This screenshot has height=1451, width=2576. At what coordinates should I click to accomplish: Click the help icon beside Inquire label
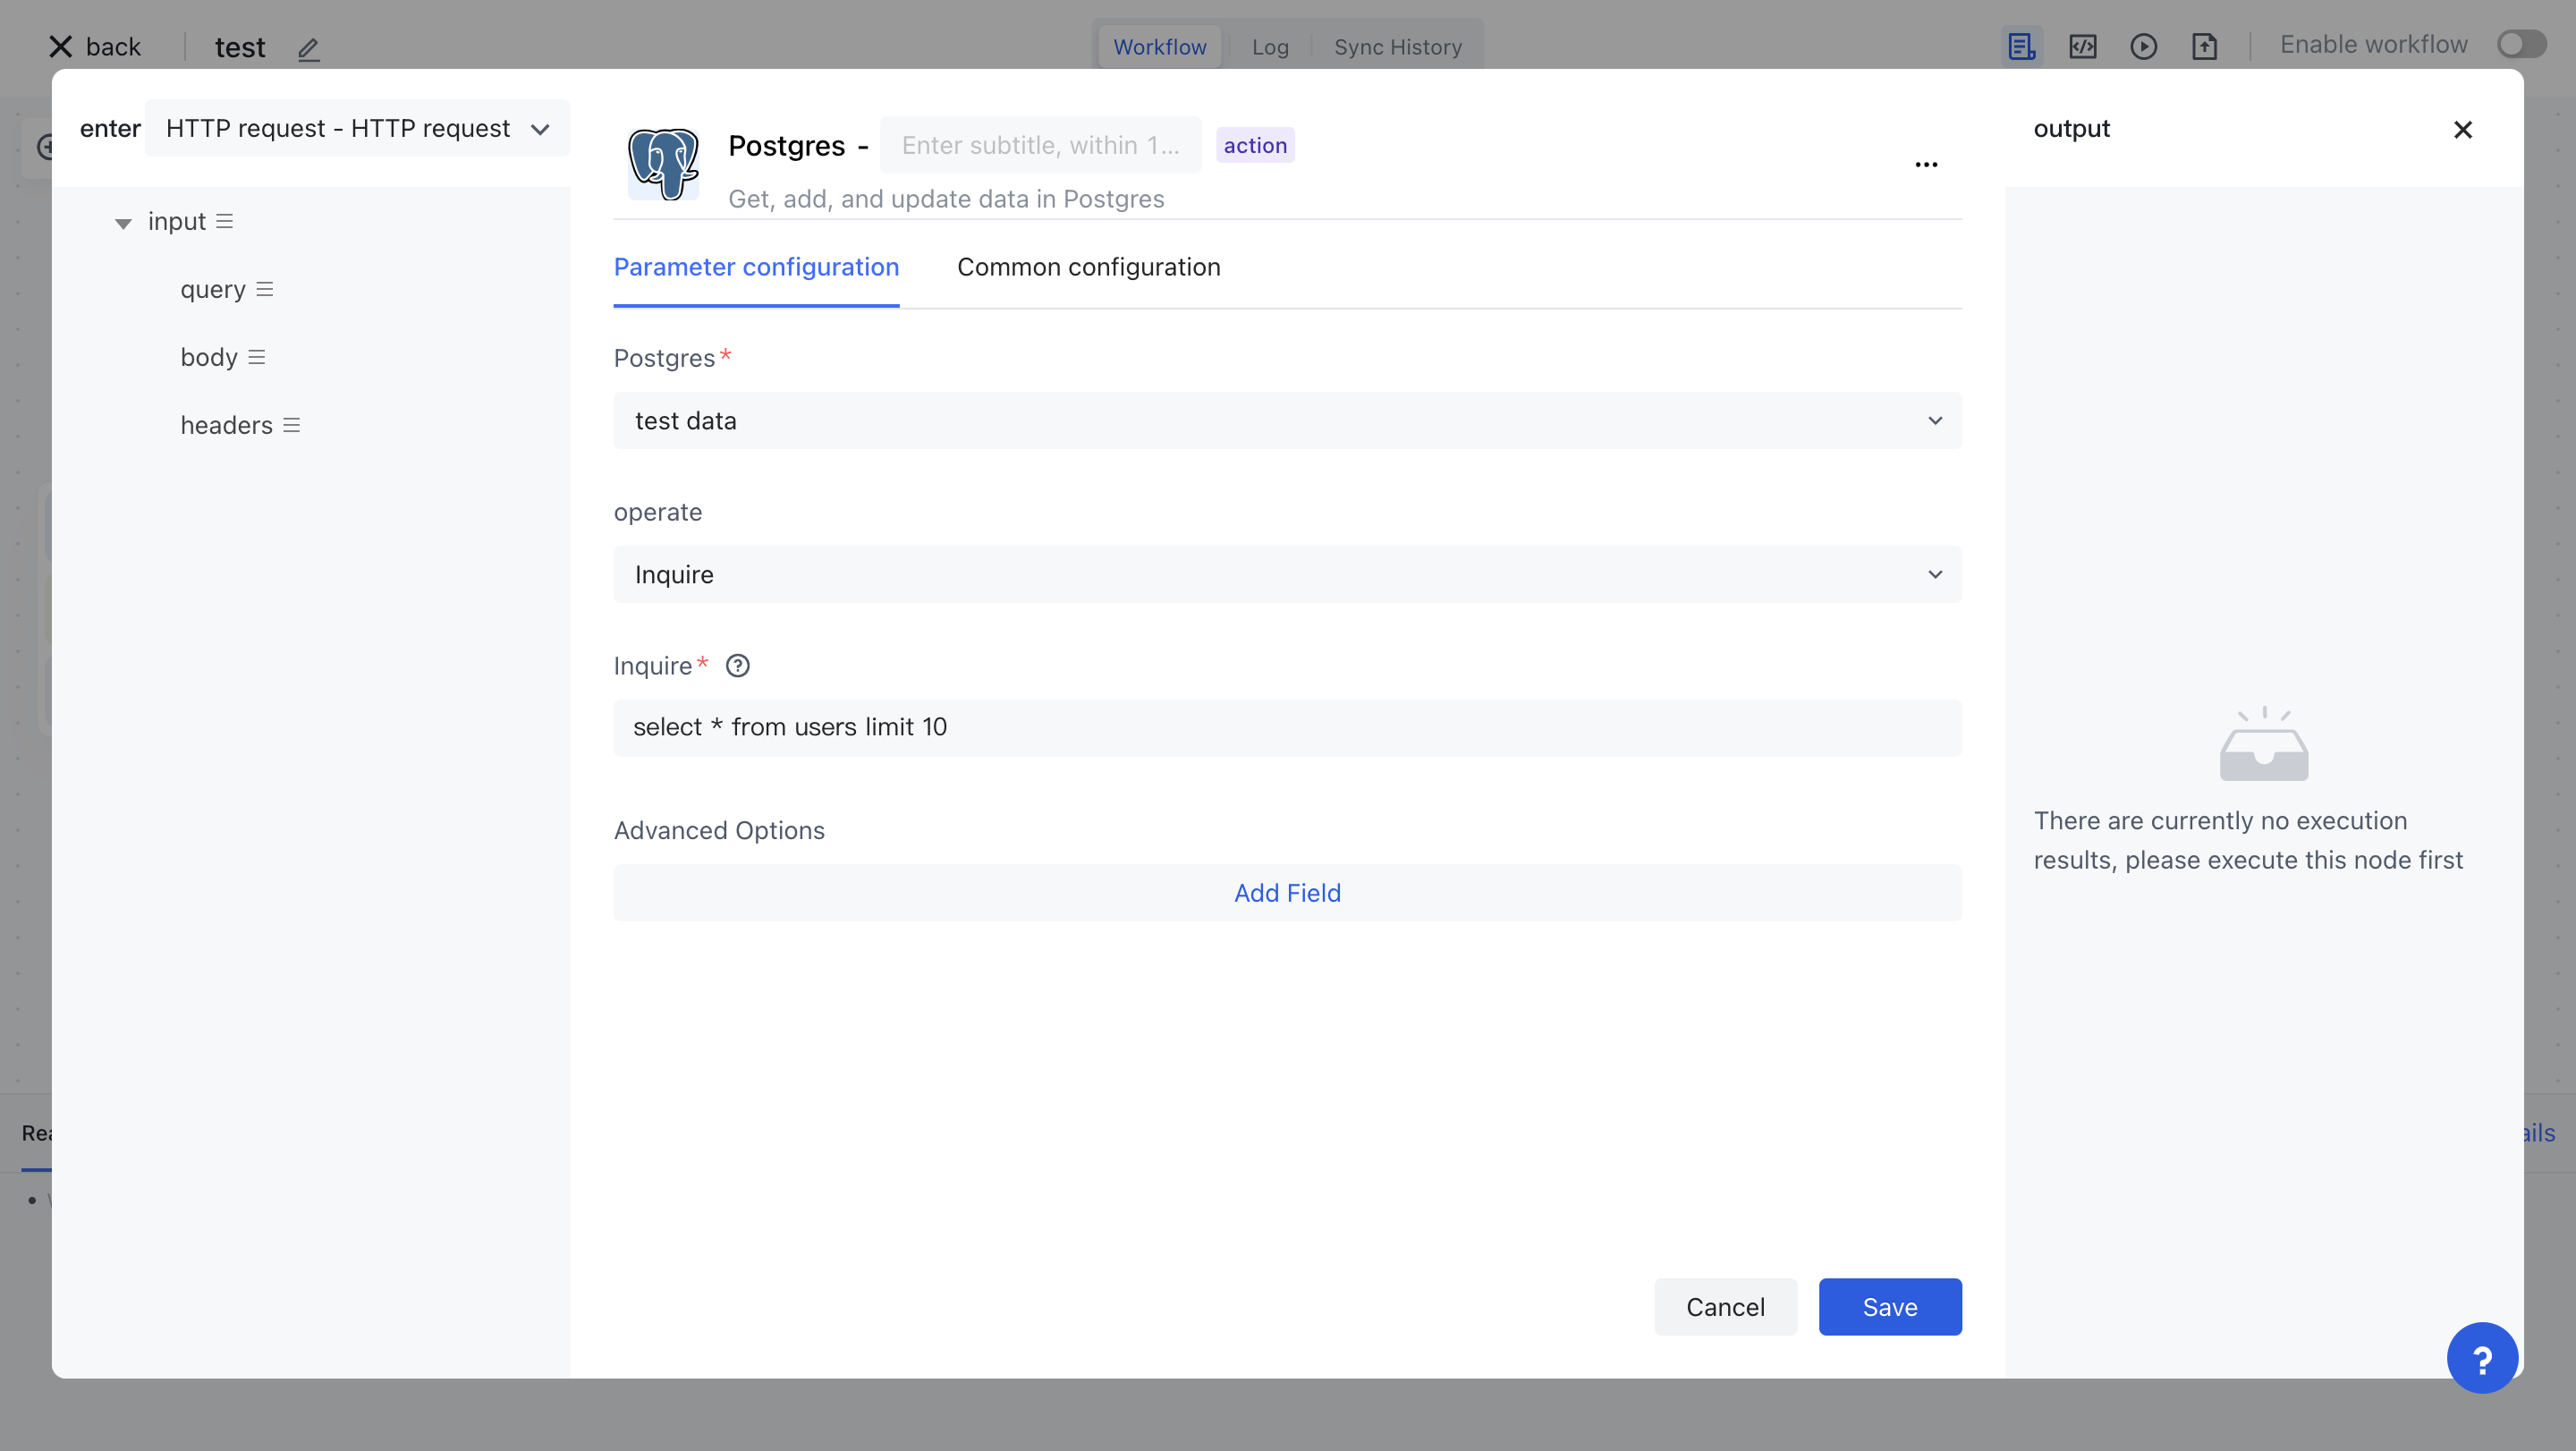(x=737, y=666)
